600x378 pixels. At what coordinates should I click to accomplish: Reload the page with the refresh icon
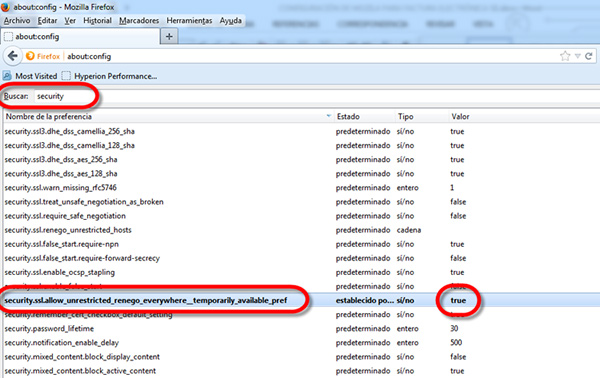[589, 56]
